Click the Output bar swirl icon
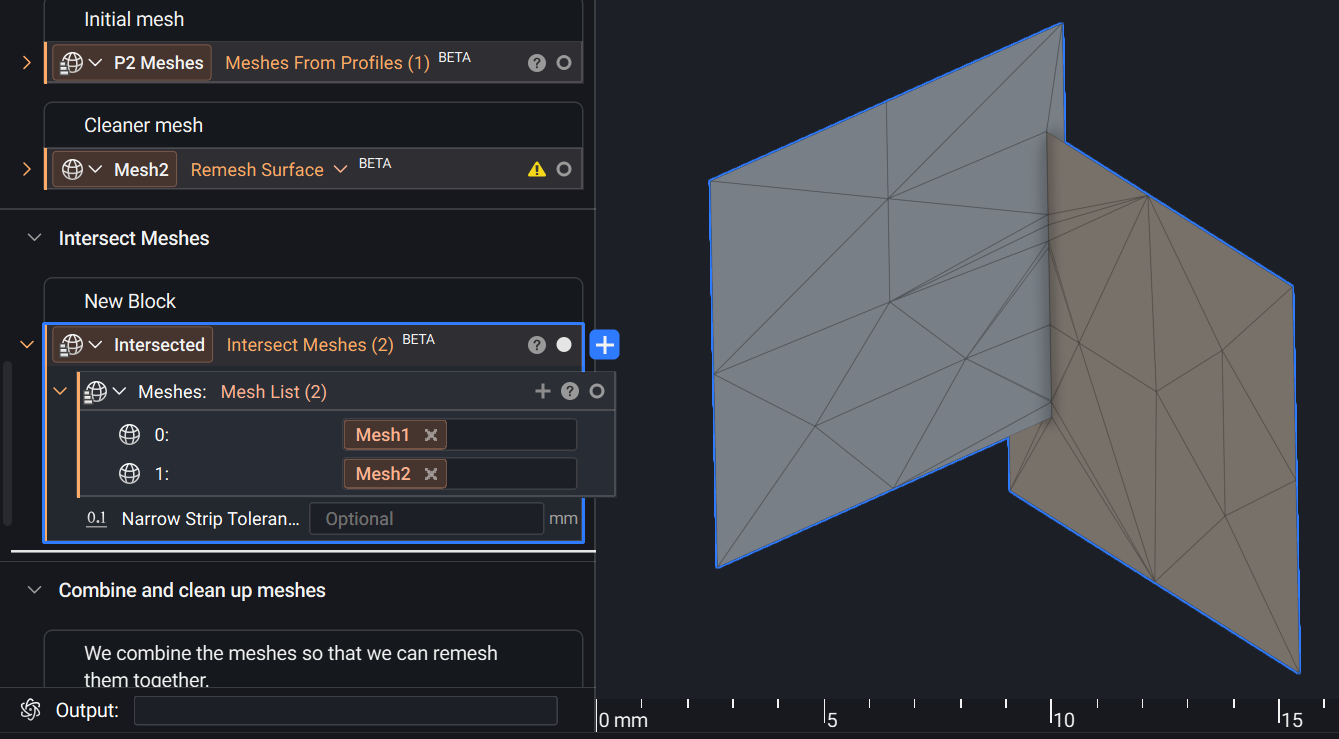This screenshot has width=1339, height=739. coord(30,710)
